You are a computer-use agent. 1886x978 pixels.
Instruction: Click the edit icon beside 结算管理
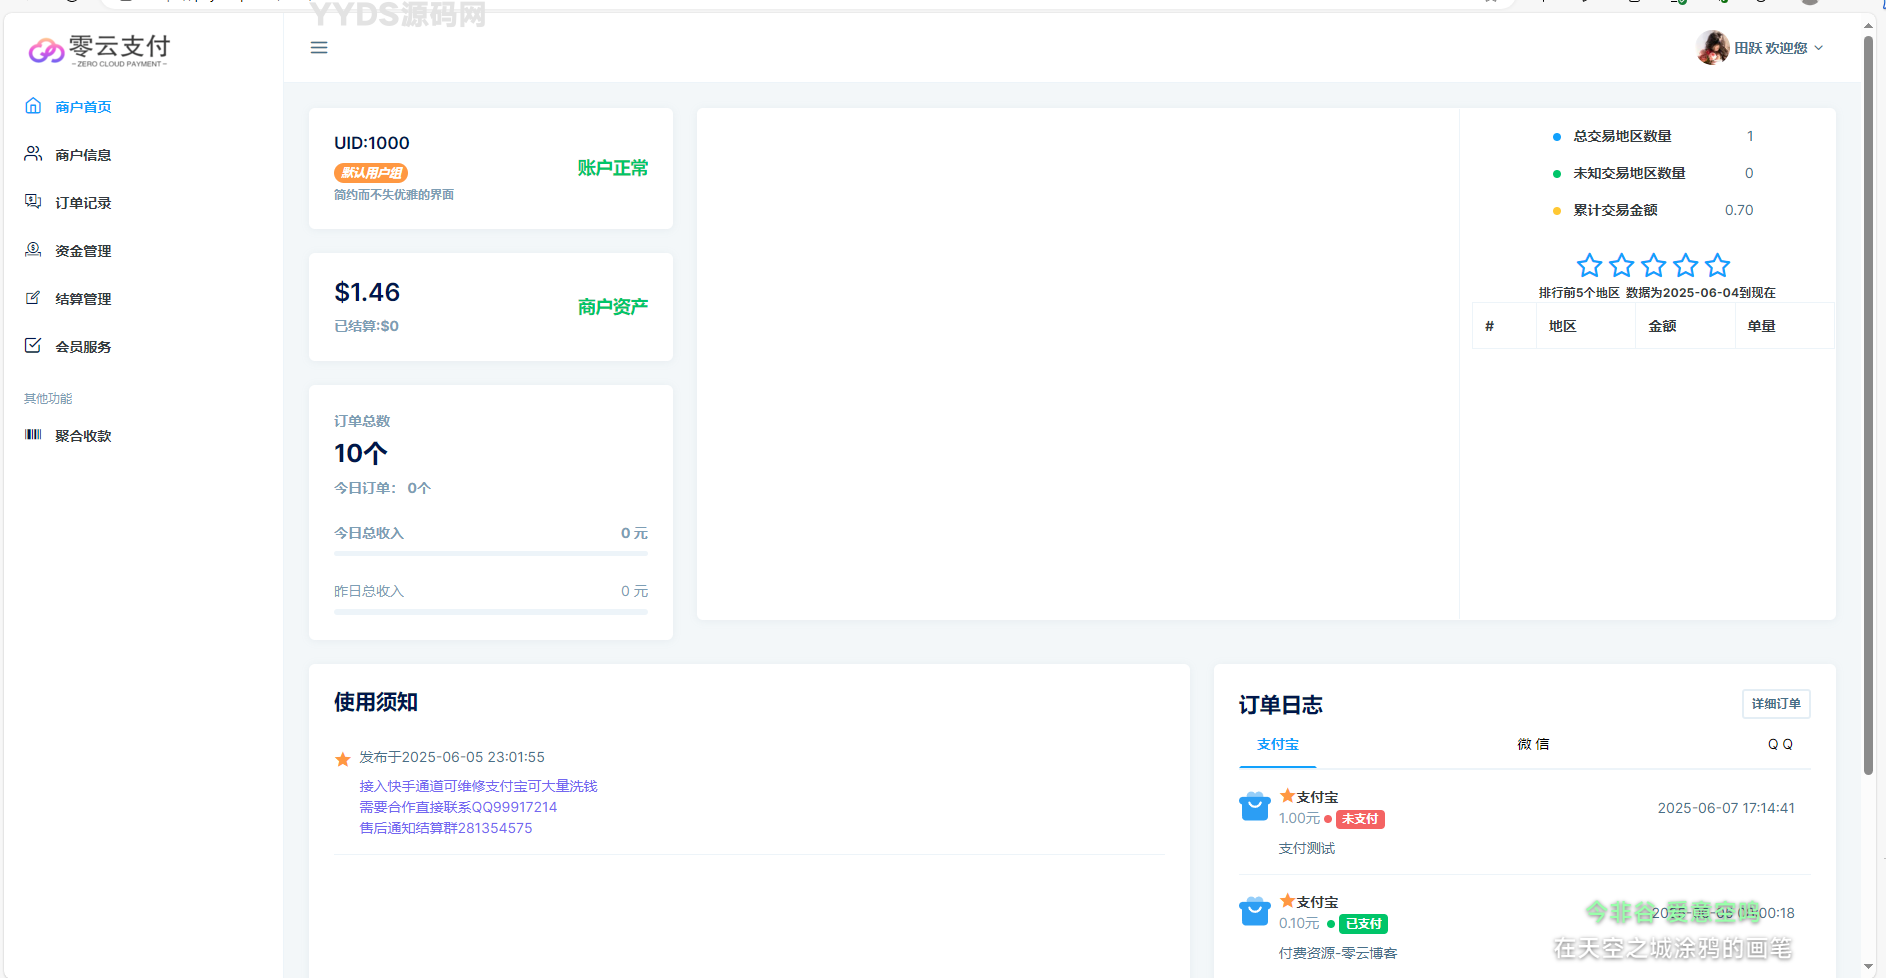(x=33, y=298)
